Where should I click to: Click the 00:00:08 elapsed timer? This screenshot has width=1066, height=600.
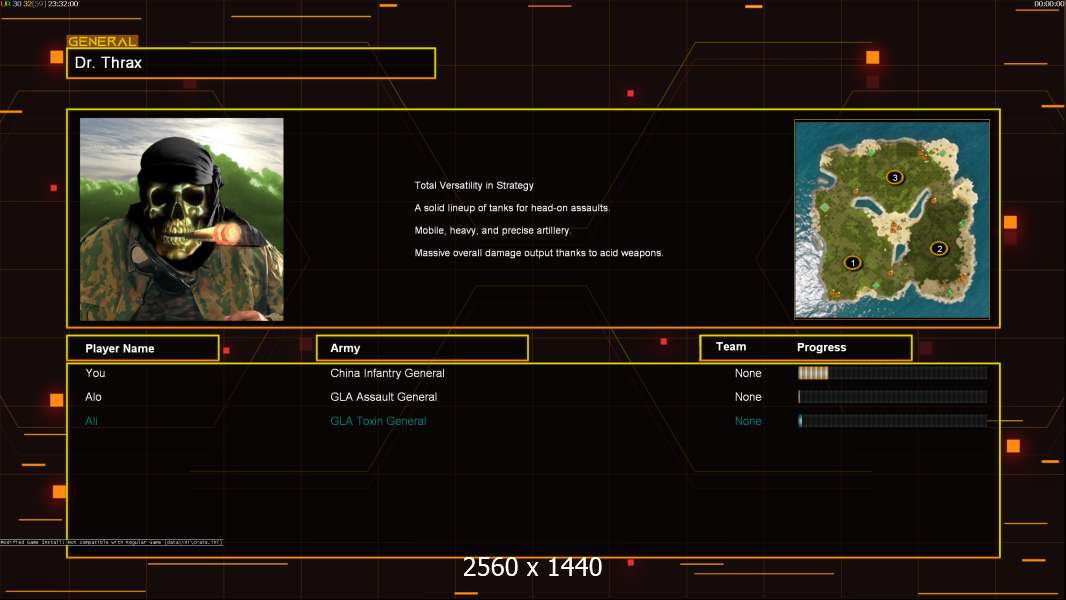[x=1049, y=4]
